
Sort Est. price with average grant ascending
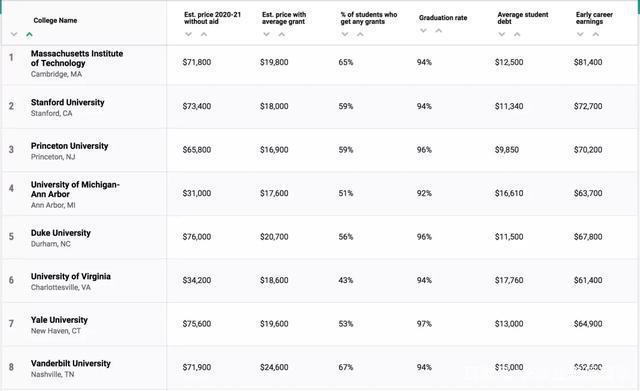tap(282, 34)
